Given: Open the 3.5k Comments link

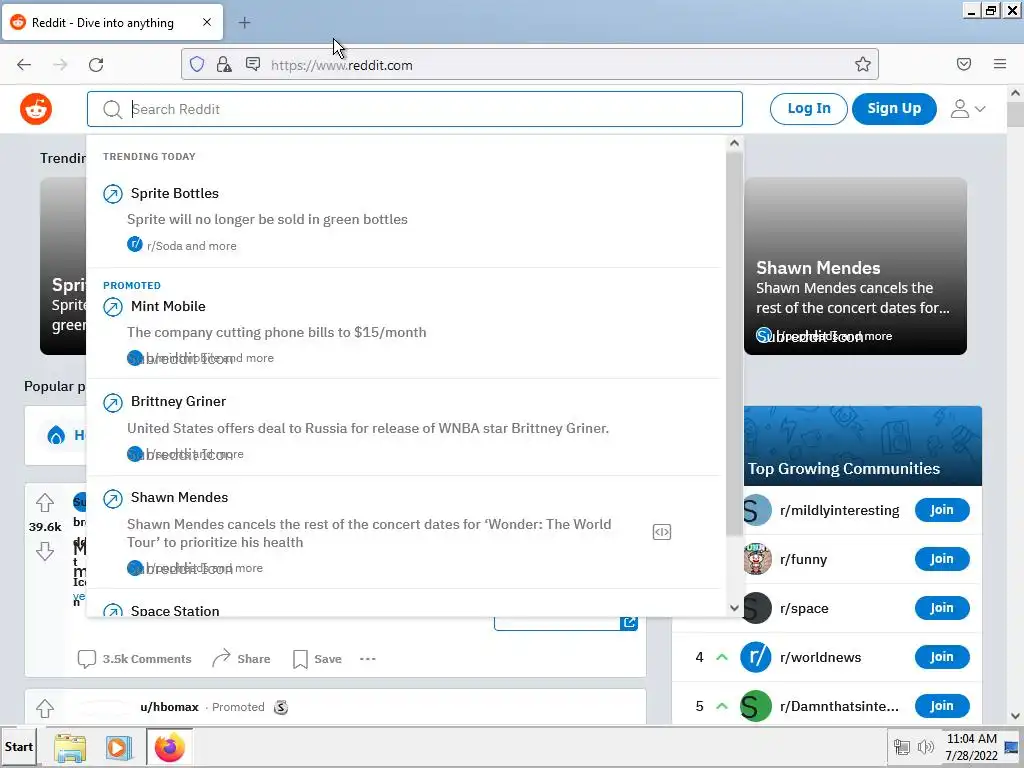Looking at the screenshot, I should 134,659.
